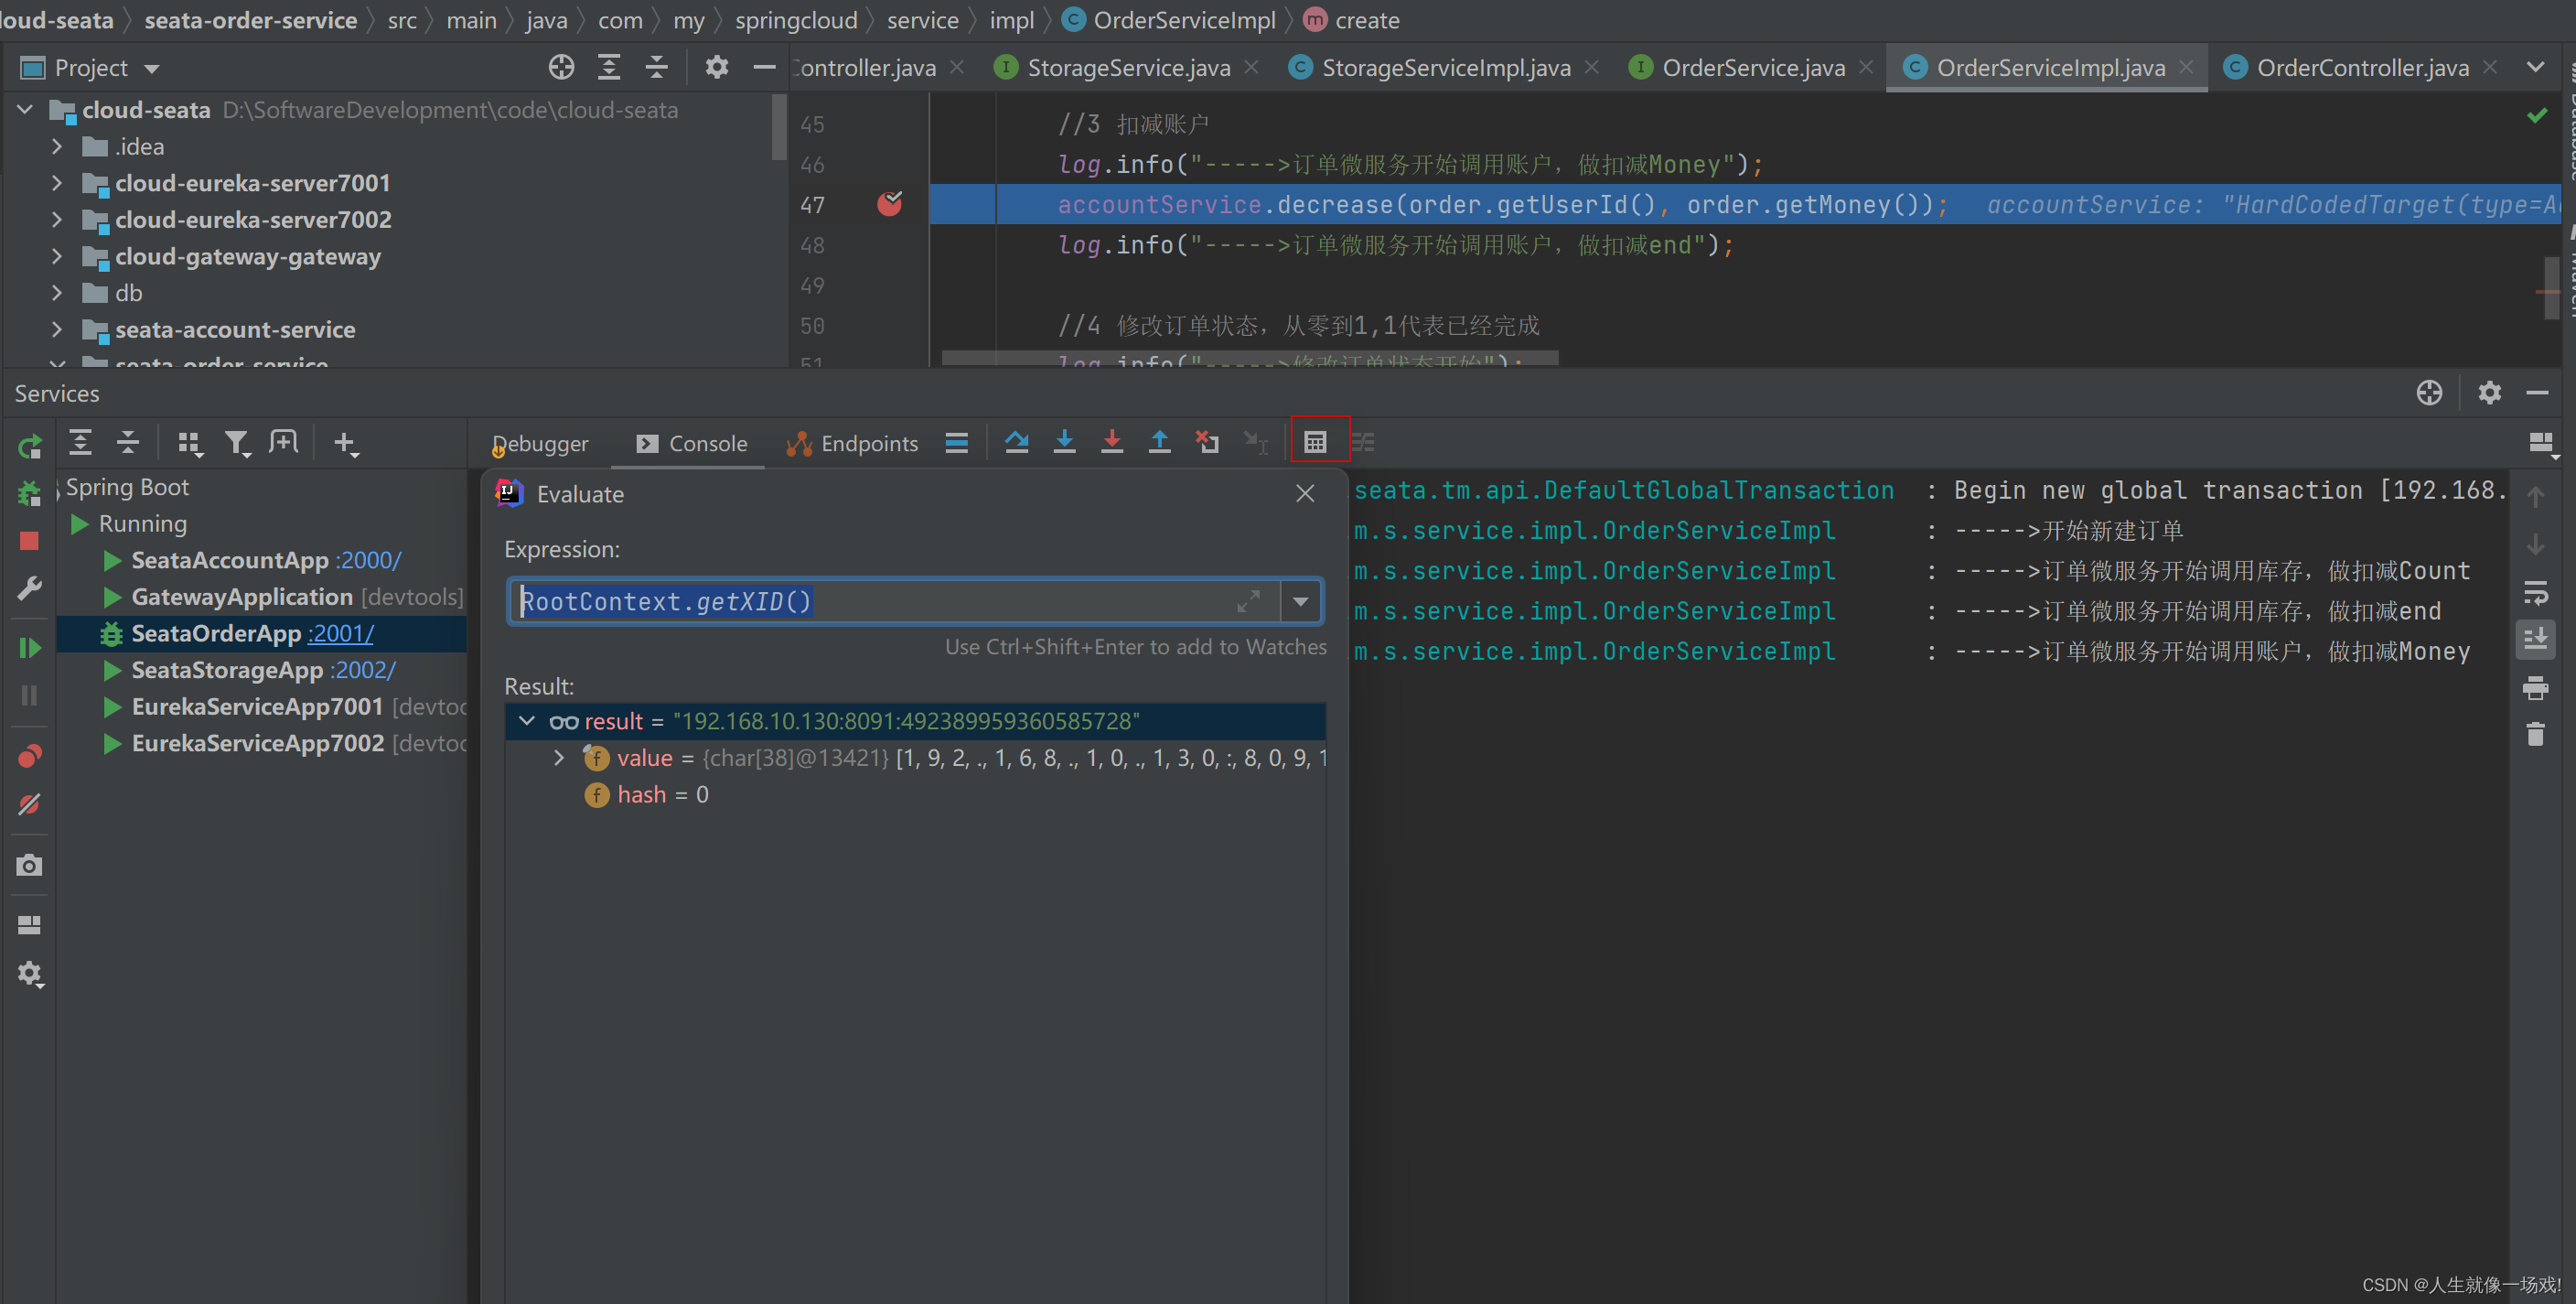Switch to the Debugger tab
Image resolution: width=2576 pixels, height=1304 pixels.
click(x=540, y=443)
